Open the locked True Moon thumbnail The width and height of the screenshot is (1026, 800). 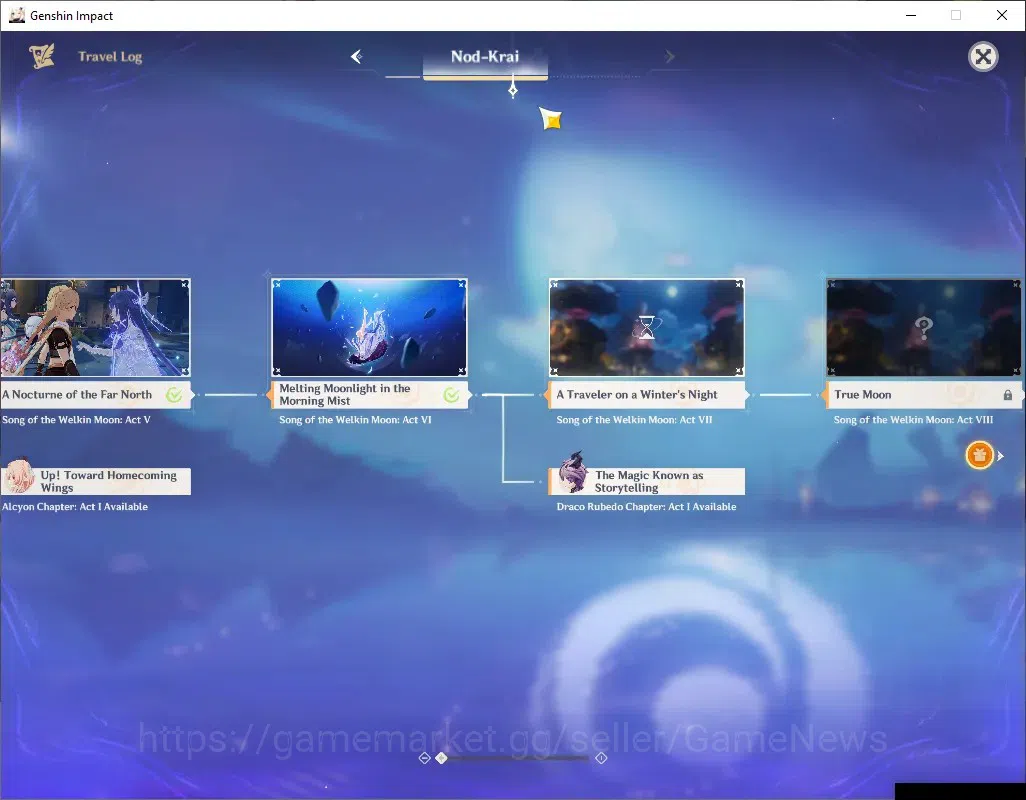[924, 327]
